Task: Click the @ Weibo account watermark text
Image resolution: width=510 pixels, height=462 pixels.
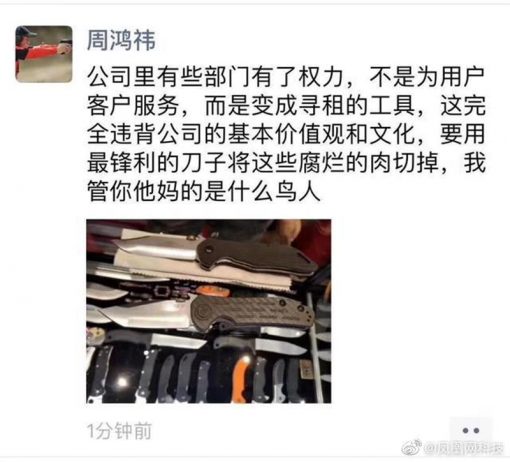Action: click(464, 449)
